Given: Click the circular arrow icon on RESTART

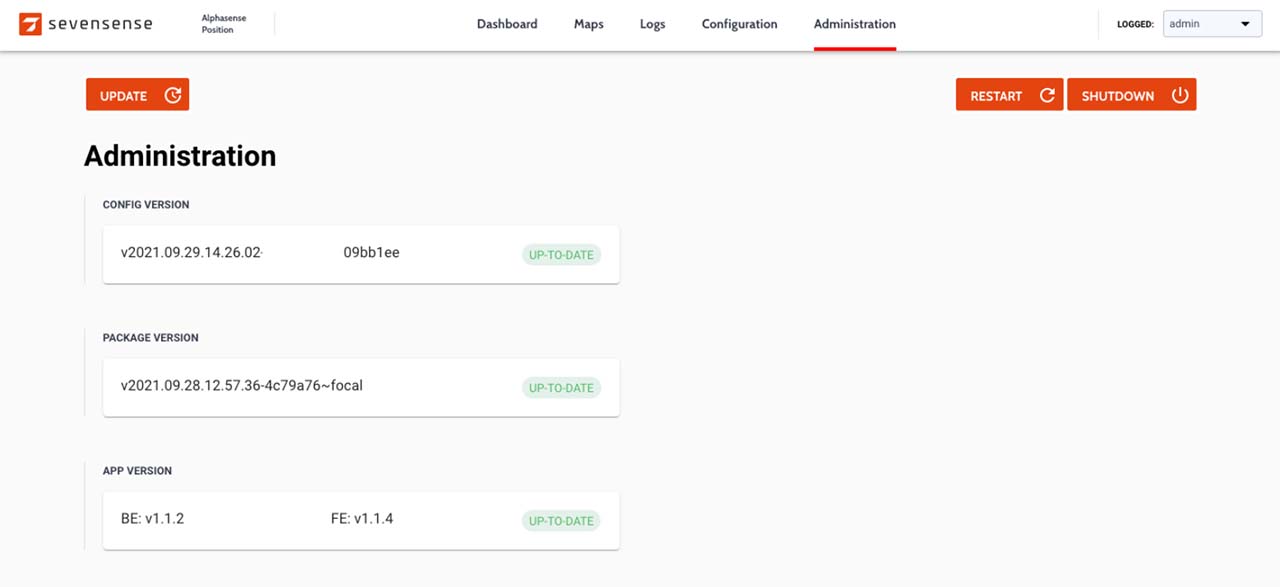Looking at the screenshot, I should [x=1047, y=96].
